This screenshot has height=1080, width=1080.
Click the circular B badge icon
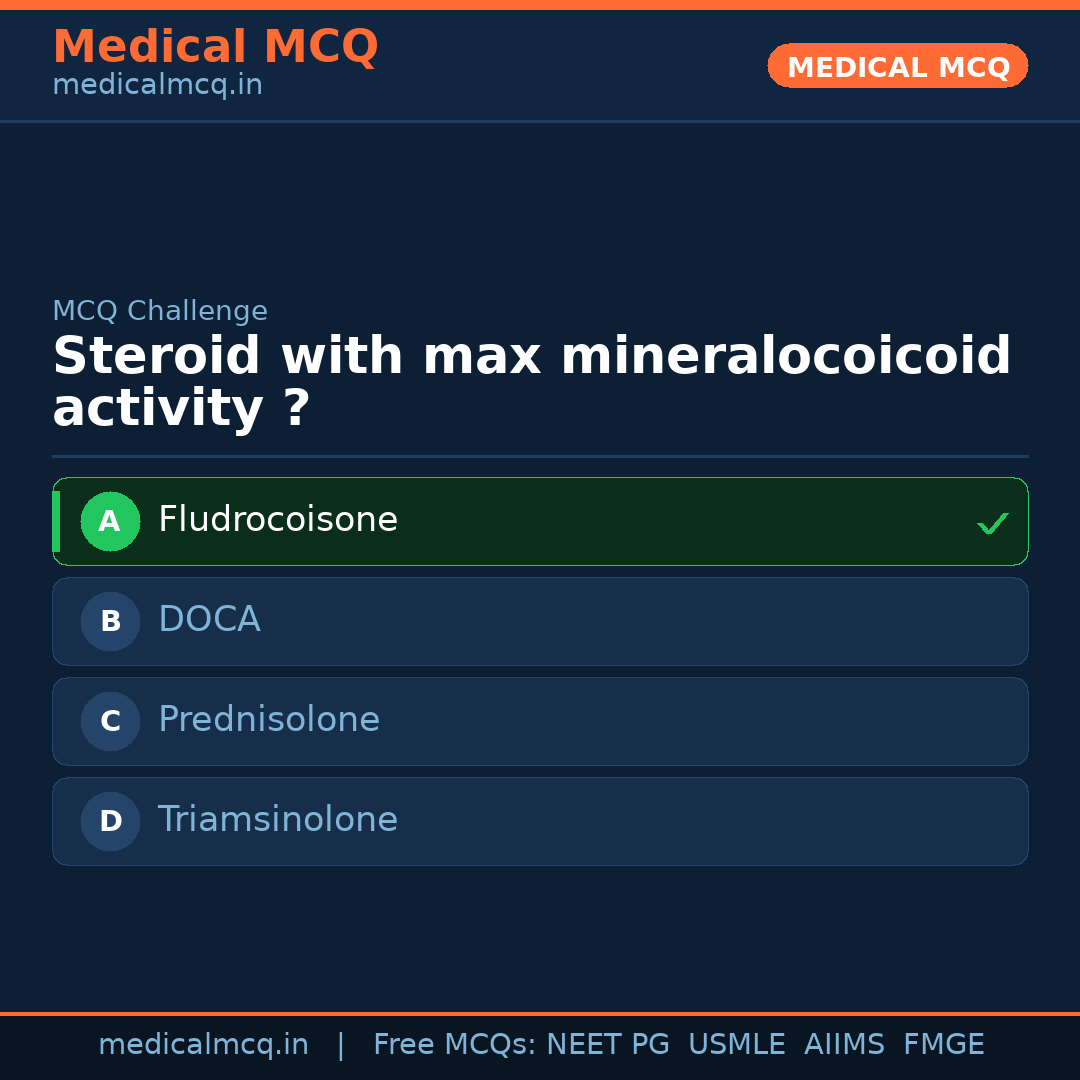pyautogui.click(x=110, y=621)
